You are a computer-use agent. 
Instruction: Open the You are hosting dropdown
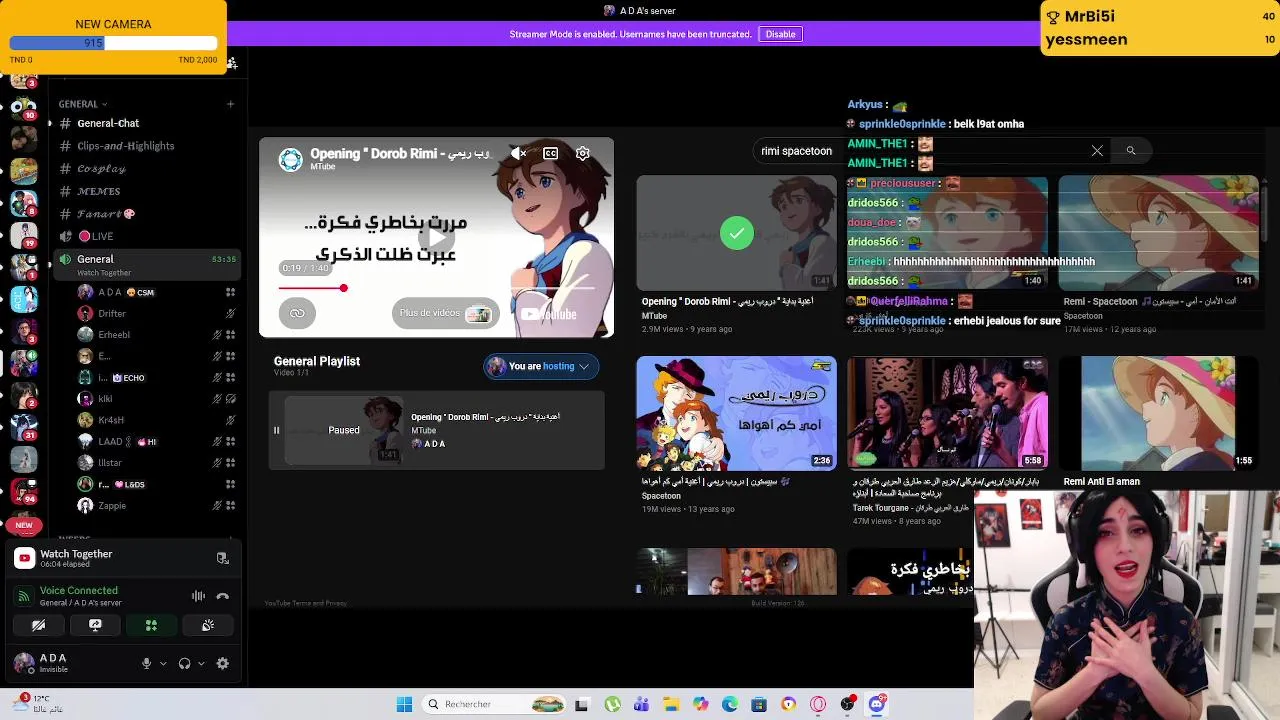[x=540, y=367]
